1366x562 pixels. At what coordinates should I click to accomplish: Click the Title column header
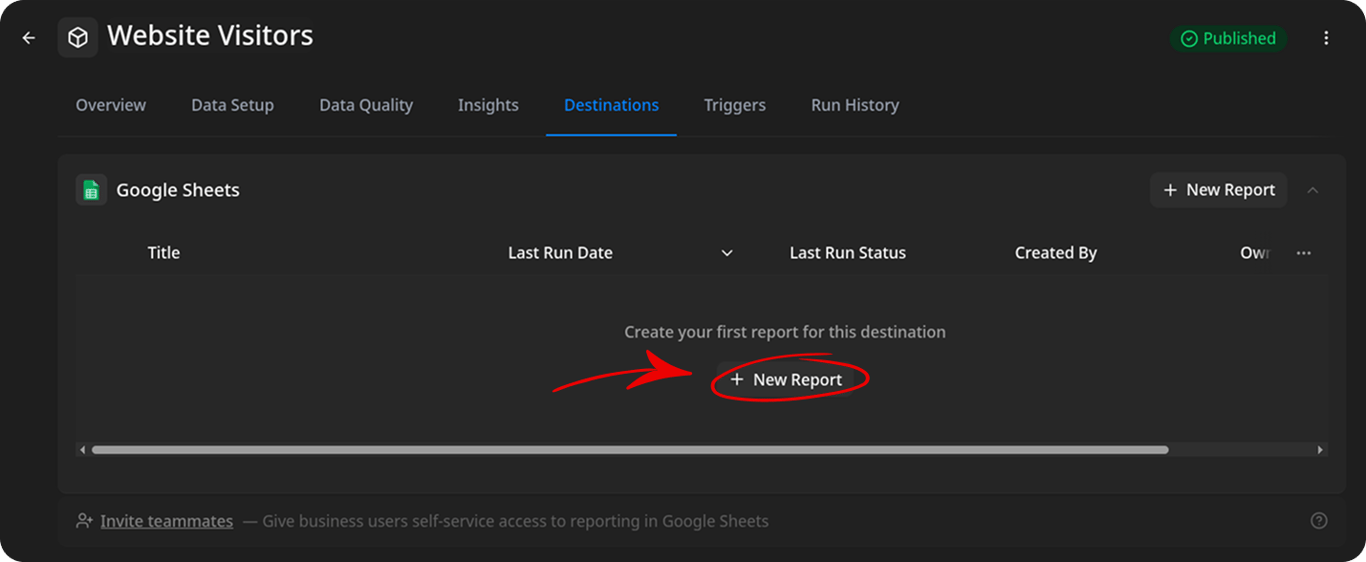pyautogui.click(x=164, y=253)
